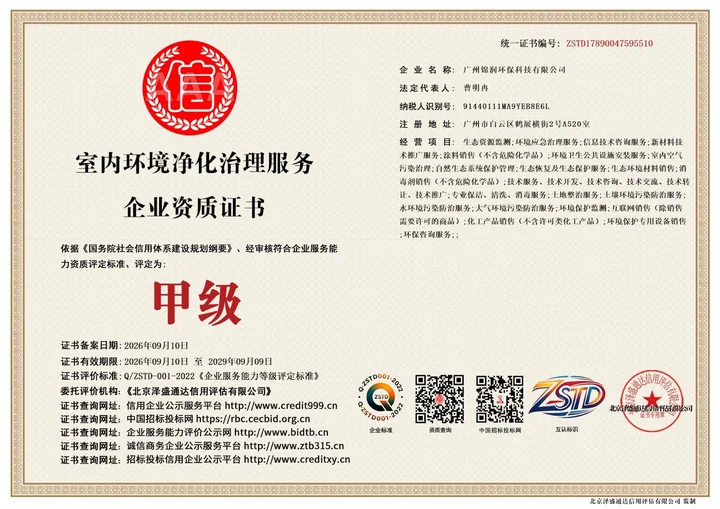Click the 互认标识 caption under ZSTD logo
The image size is (720, 509).
click(x=567, y=430)
